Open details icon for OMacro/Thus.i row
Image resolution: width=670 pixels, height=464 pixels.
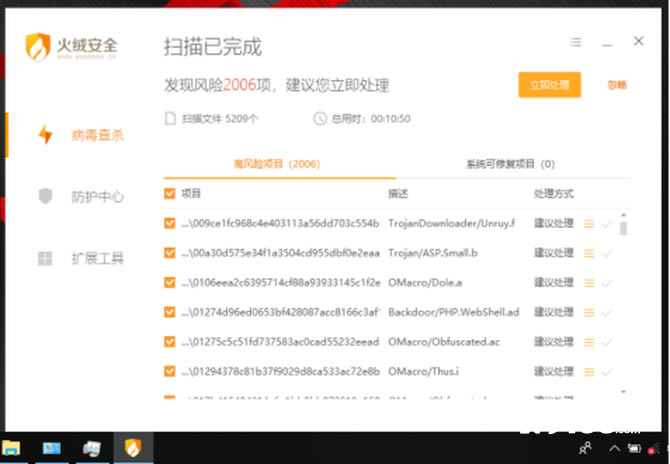click(589, 372)
